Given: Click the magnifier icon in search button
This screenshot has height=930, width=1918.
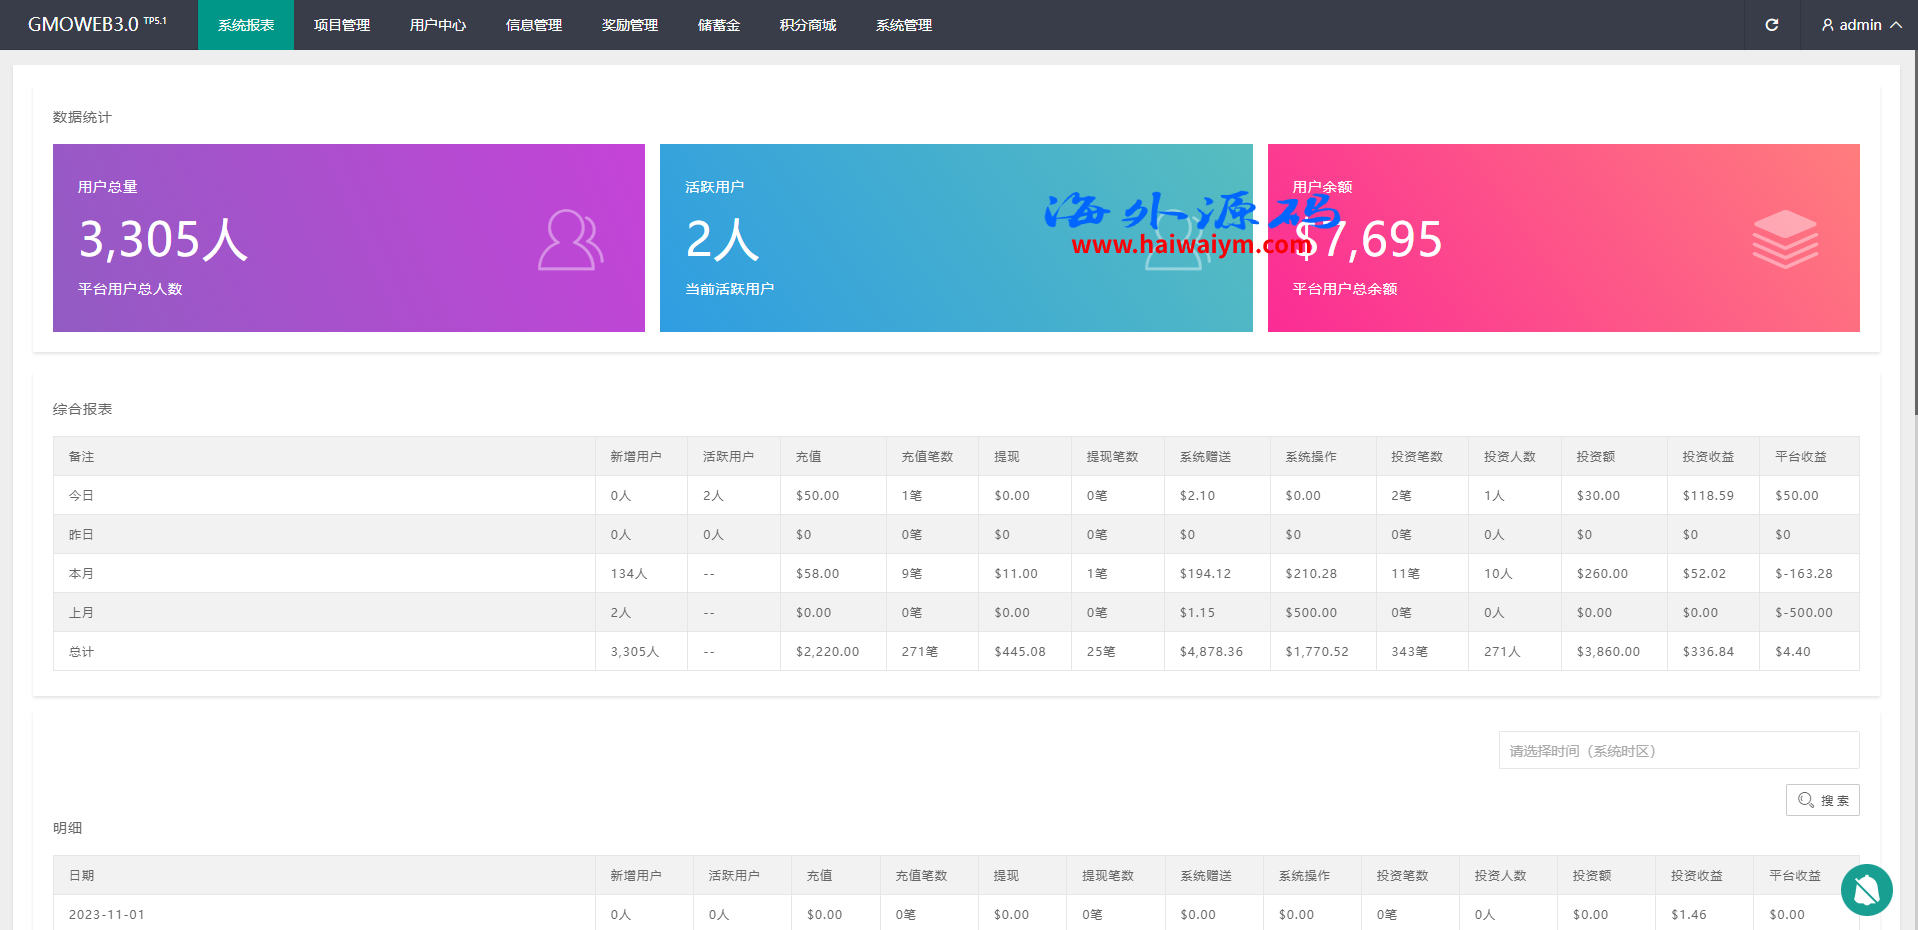Looking at the screenshot, I should (x=1805, y=800).
